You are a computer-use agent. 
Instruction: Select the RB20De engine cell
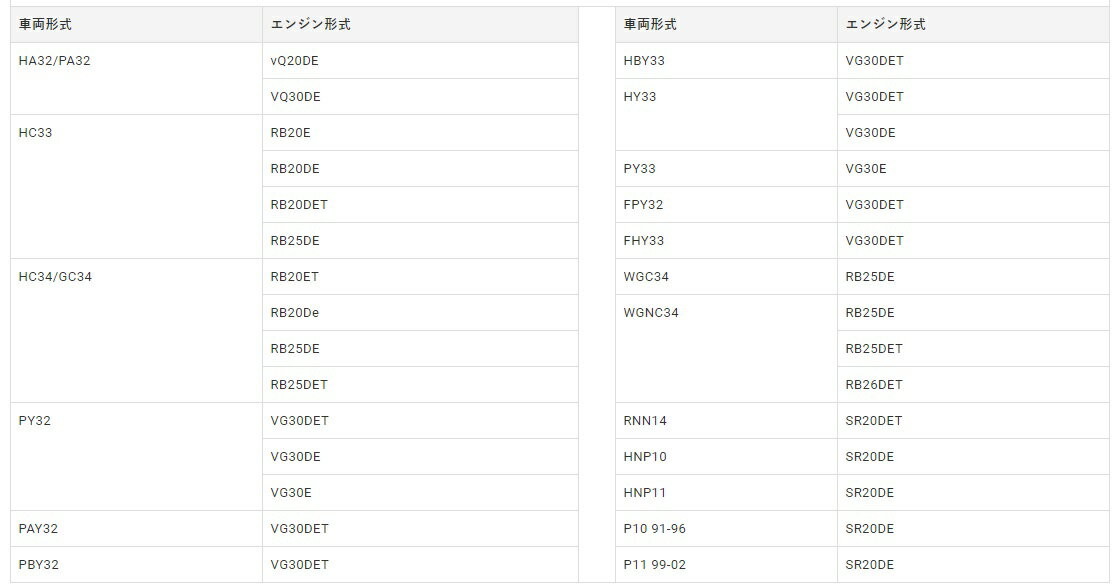click(x=295, y=313)
